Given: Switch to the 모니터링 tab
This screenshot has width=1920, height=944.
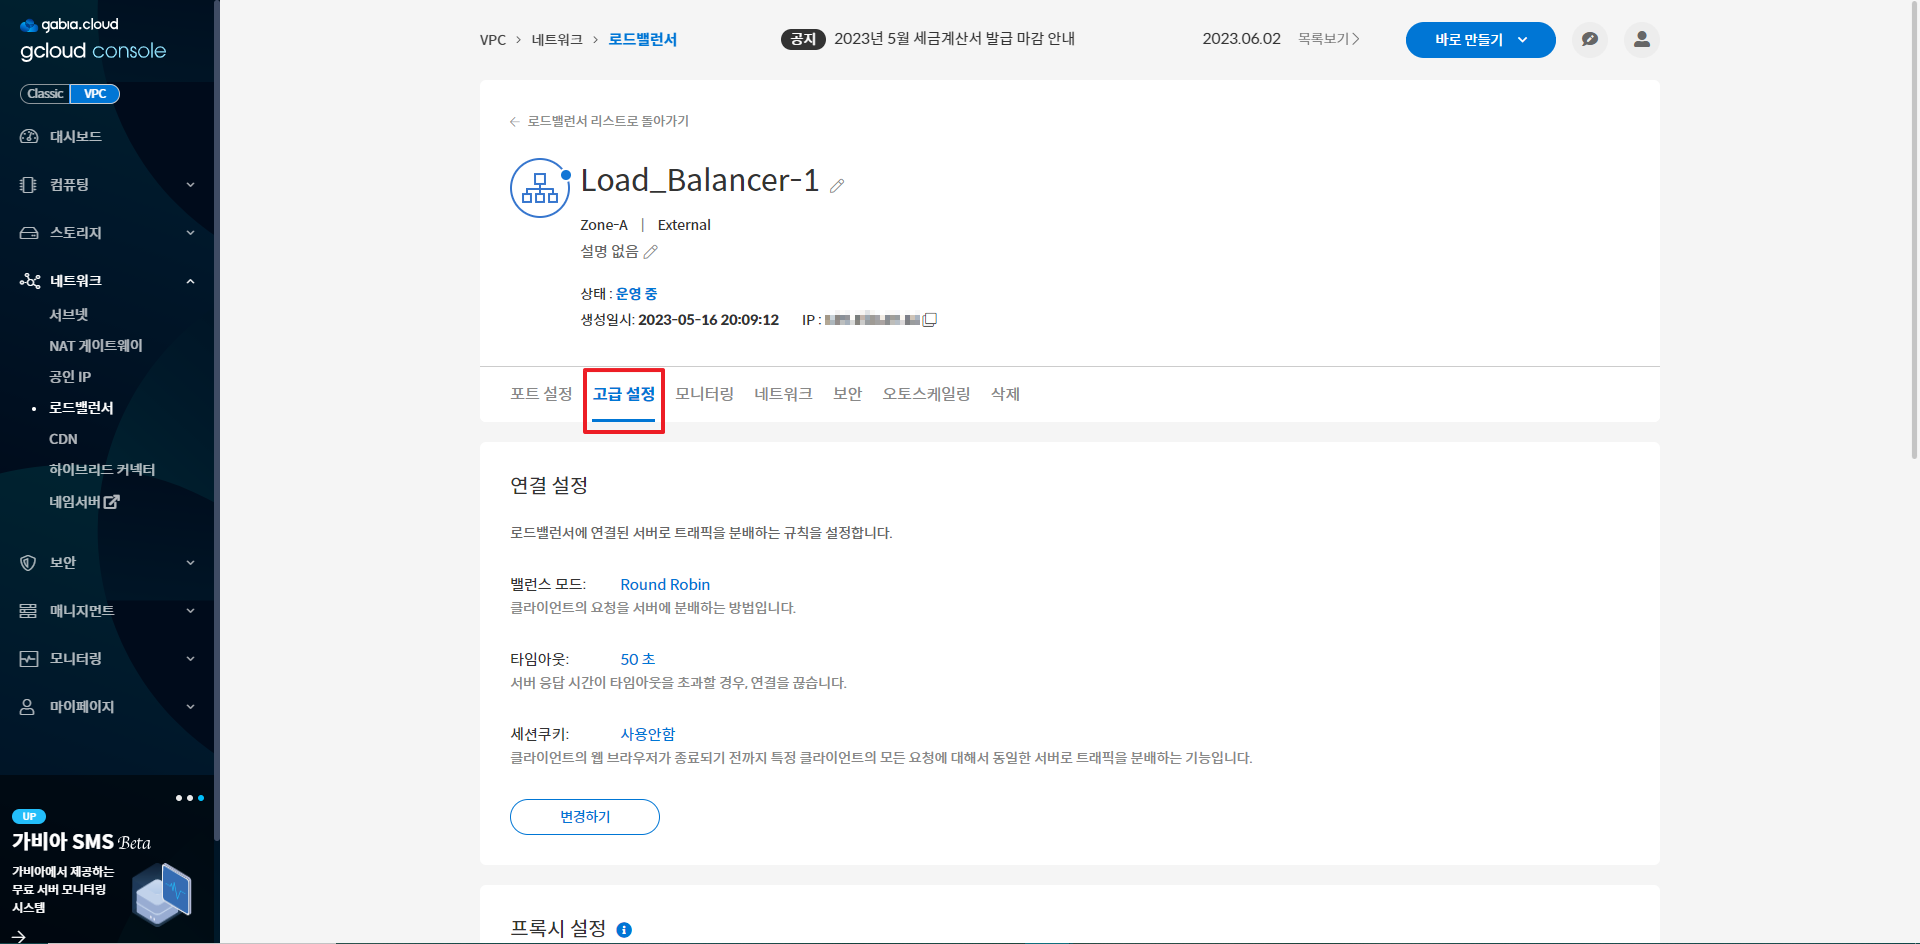Looking at the screenshot, I should coord(705,394).
